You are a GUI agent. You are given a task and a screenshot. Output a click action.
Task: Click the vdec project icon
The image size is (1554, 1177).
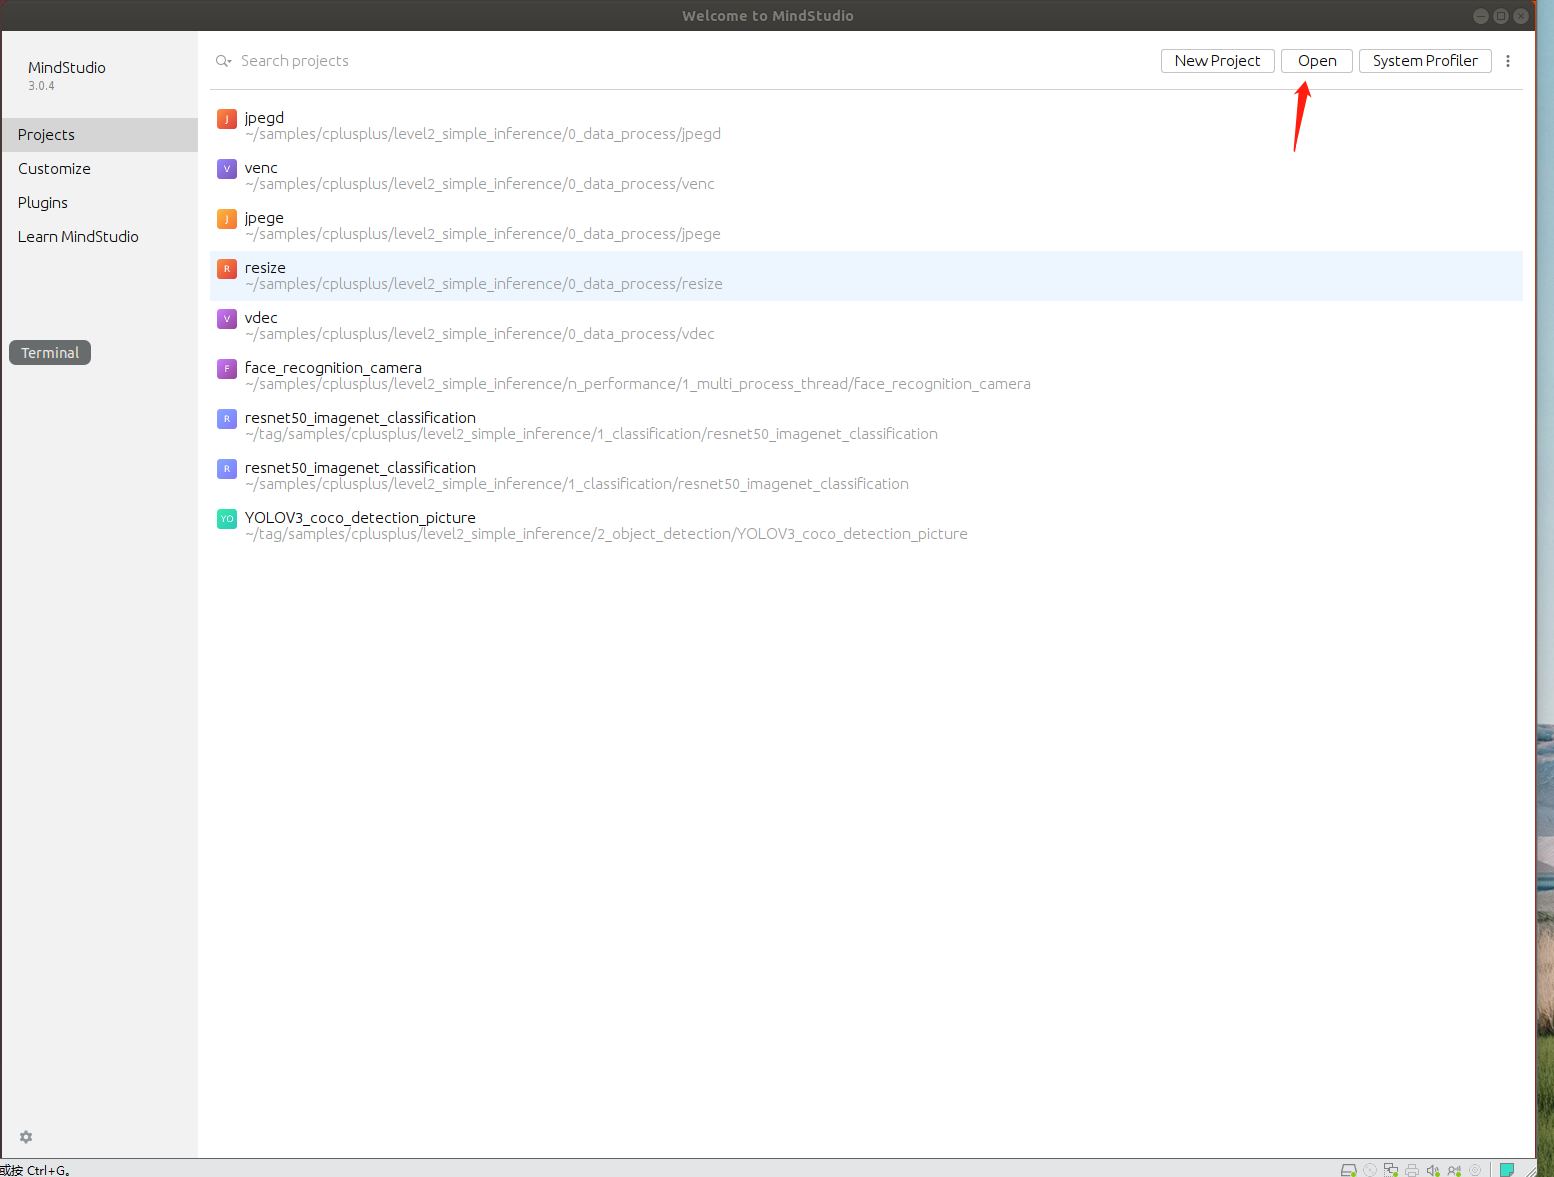point(227,319)
